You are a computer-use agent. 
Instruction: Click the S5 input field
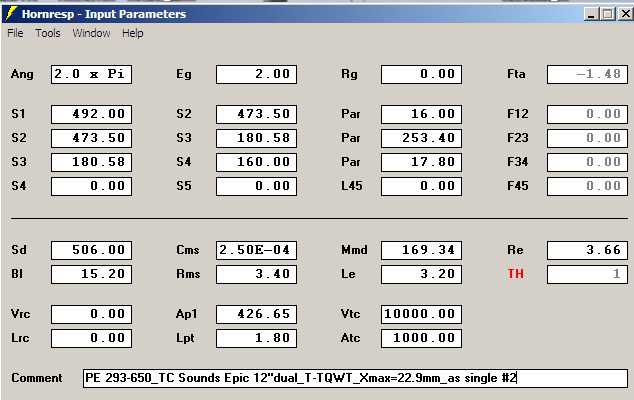pyautogui.click(x=256, y=186)
